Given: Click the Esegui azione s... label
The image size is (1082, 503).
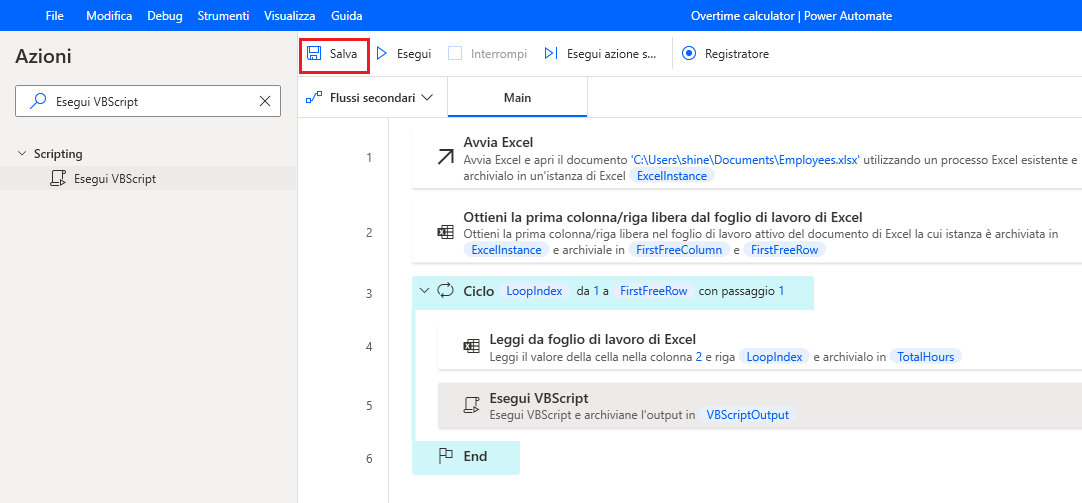Looking at the screenshot, I should tap(611, 54).
